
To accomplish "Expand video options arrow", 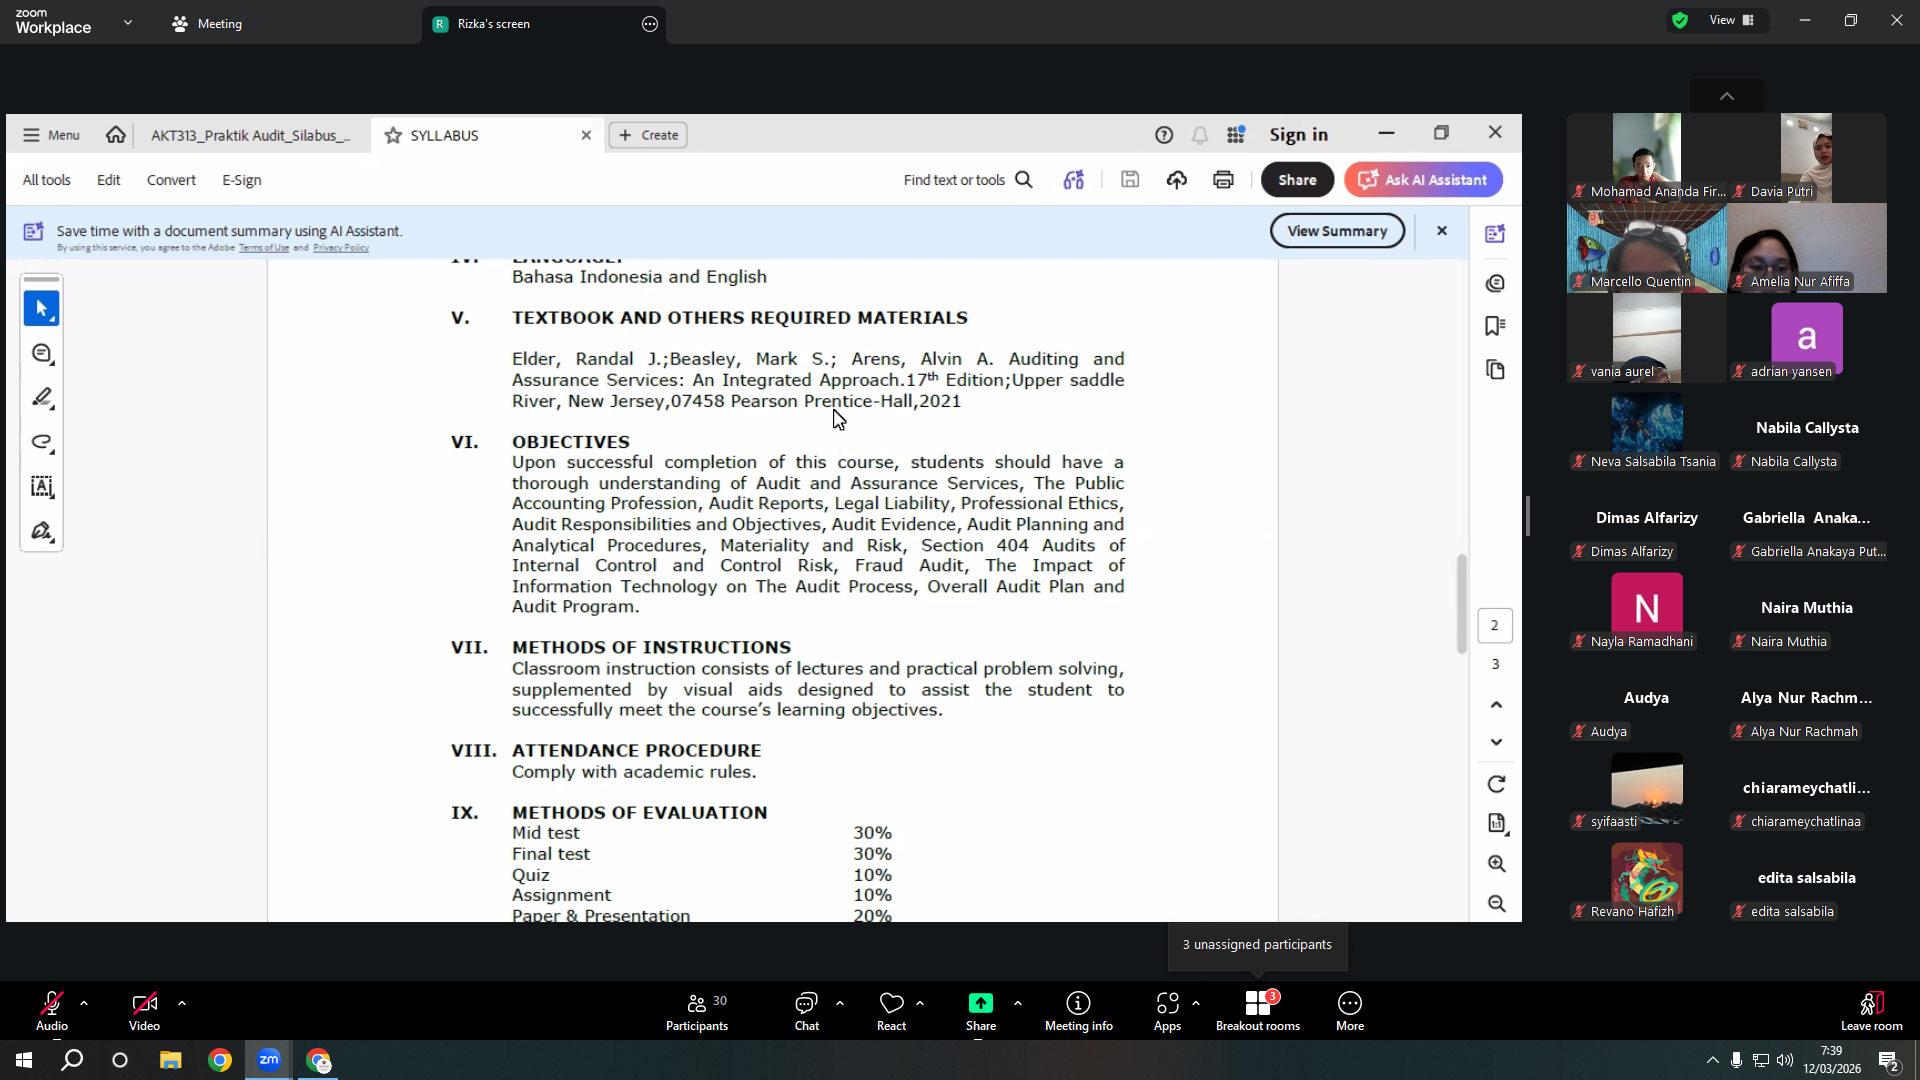I will (182, 1003).
